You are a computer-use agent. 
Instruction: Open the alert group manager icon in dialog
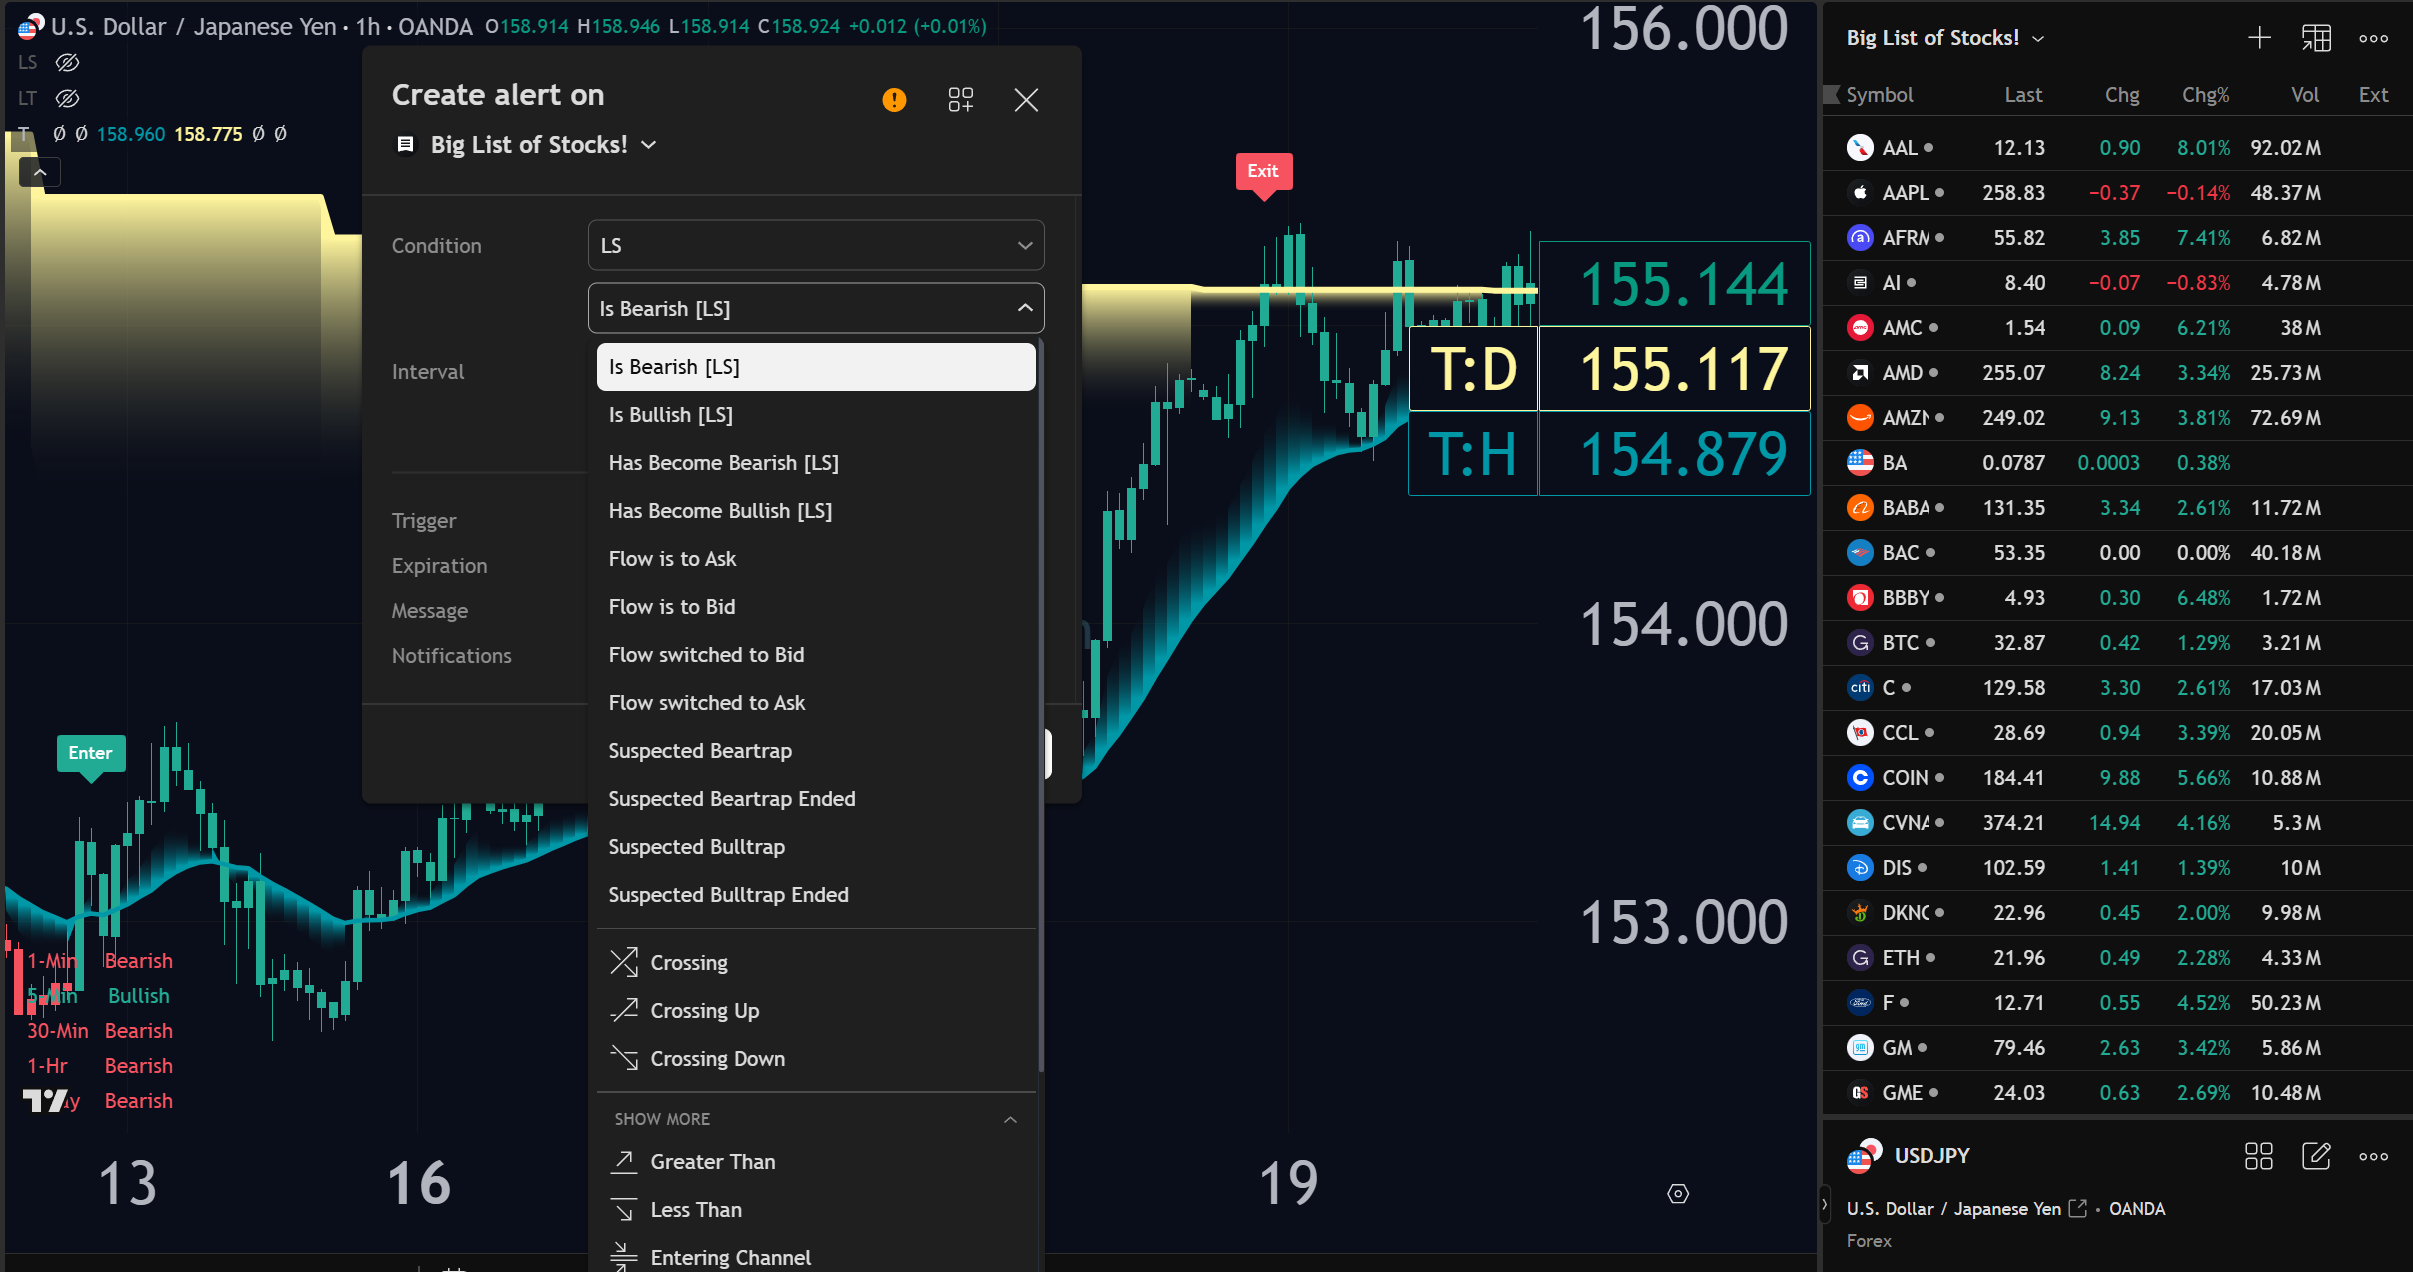[x=959, y=100]
